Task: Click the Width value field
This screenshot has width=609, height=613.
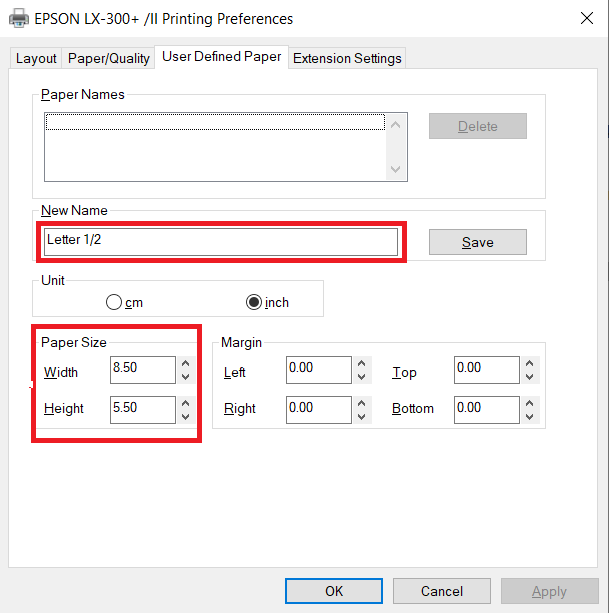Action: coord(143,370)
